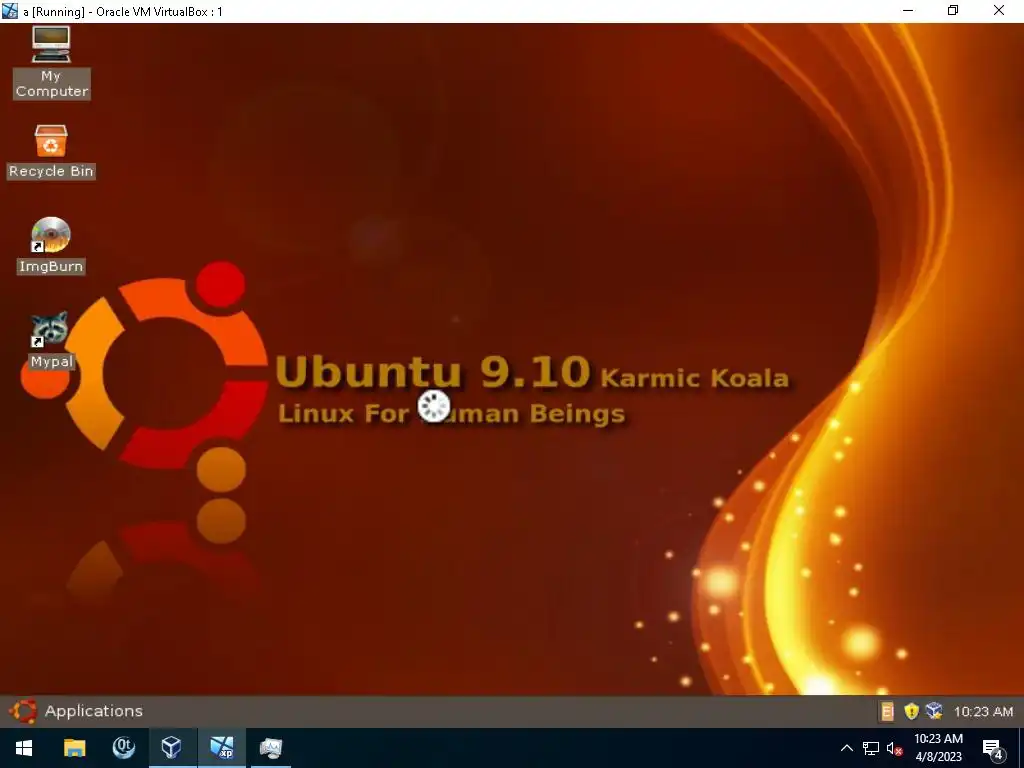Click the guest panel clock showing 10:23 AM

984,712
